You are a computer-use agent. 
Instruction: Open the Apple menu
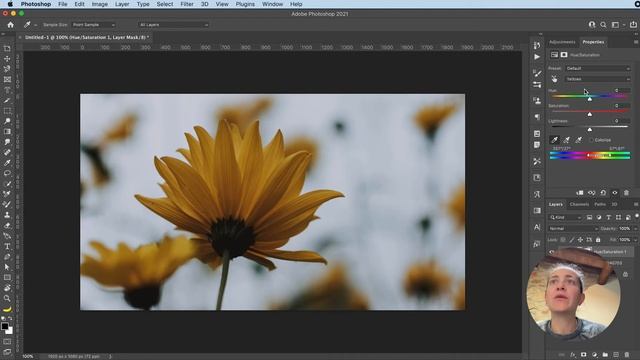point(10,4)
